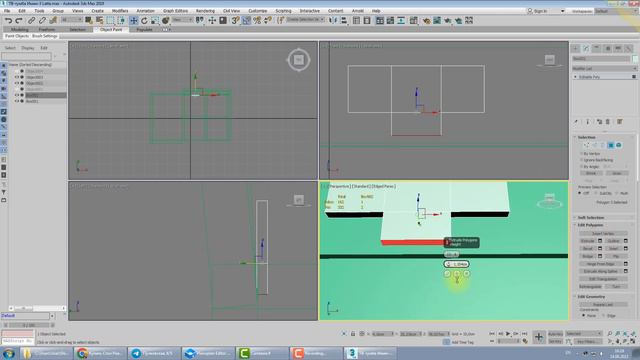Toggle the Angle Snap icon
640x360 pixels.
pos(246,20)
